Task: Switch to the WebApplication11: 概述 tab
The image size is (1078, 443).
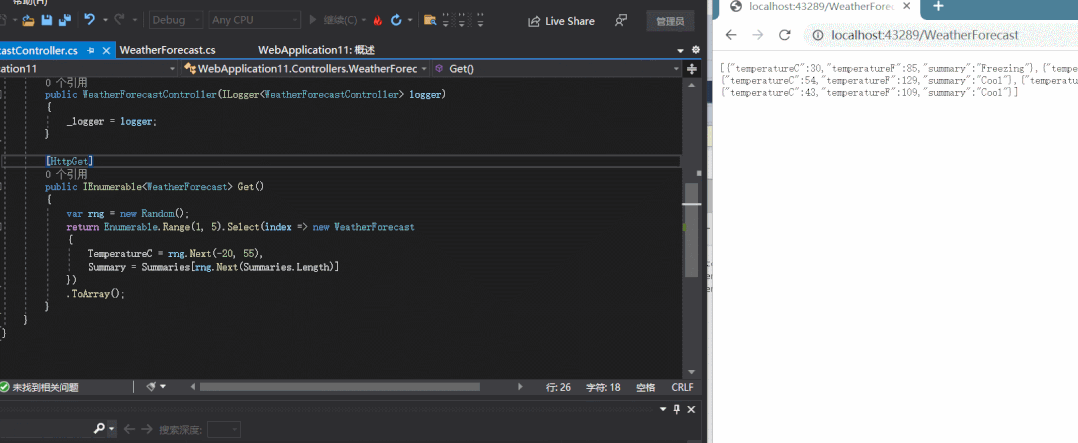Action: (316, 50)
